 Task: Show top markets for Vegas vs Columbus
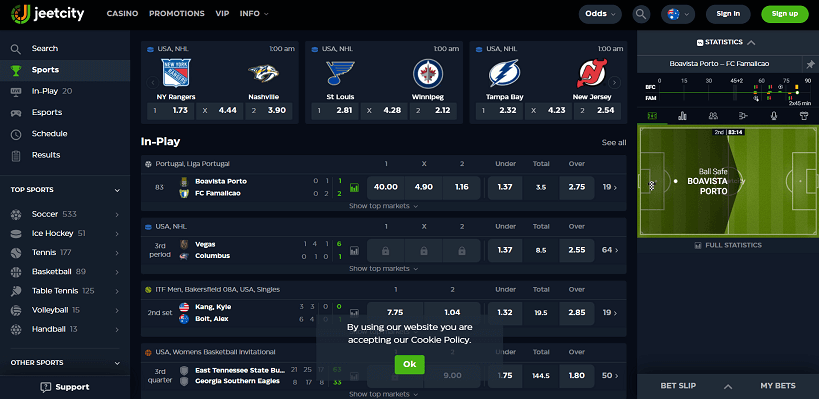point(383,268)
